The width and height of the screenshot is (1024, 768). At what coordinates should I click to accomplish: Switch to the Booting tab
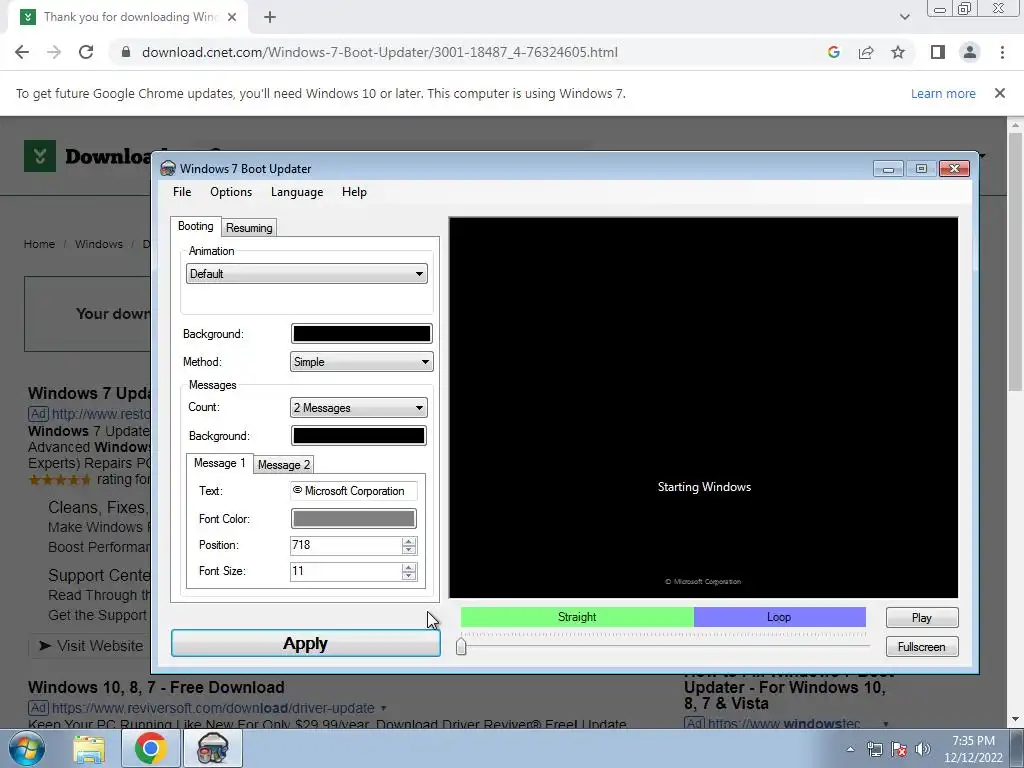point(195,226)
